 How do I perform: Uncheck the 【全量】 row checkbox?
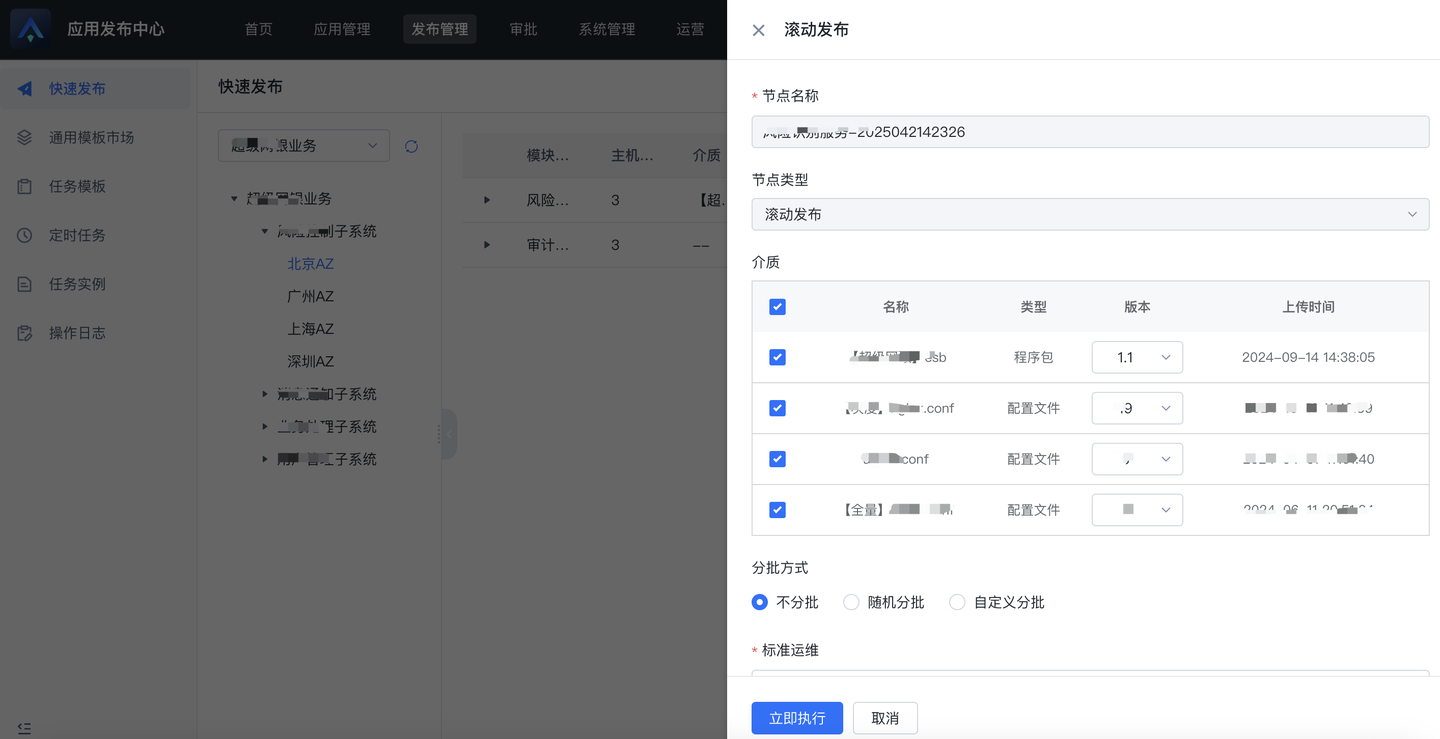click(777, 510)
